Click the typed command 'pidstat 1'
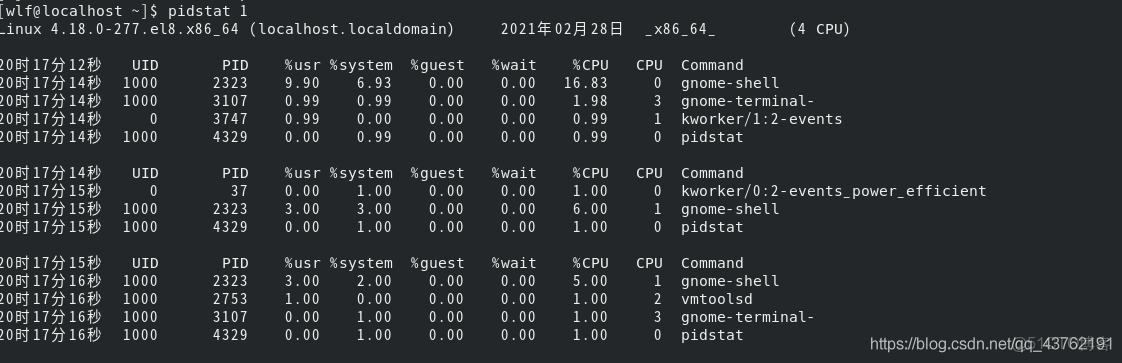The image size is (1122, 363). pos(208,11)
